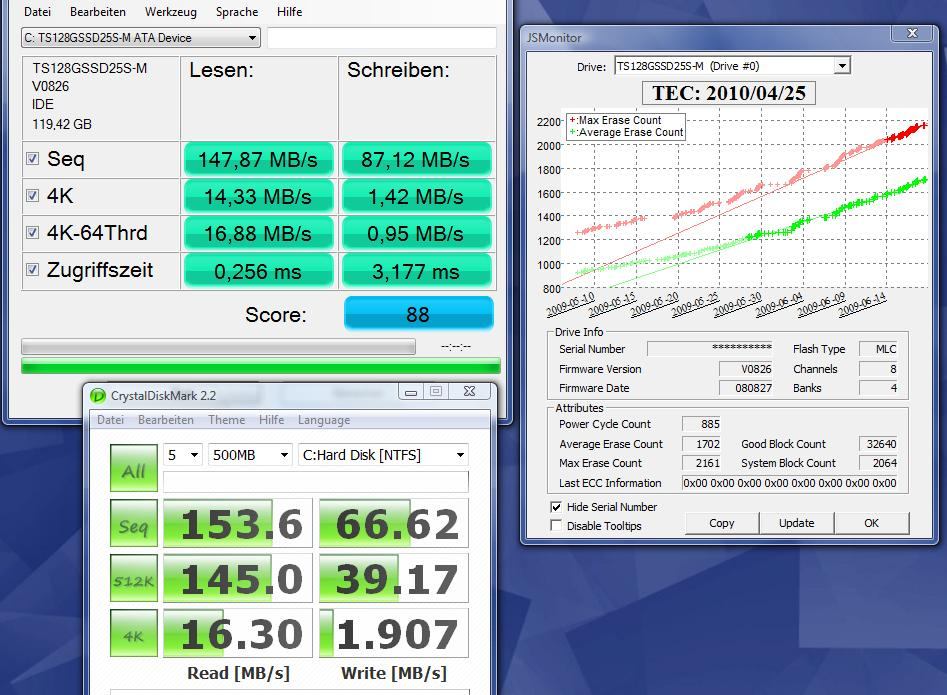
Task: Uncheck the 4K benchmark checkbox
Action: (x=33, y=196)
